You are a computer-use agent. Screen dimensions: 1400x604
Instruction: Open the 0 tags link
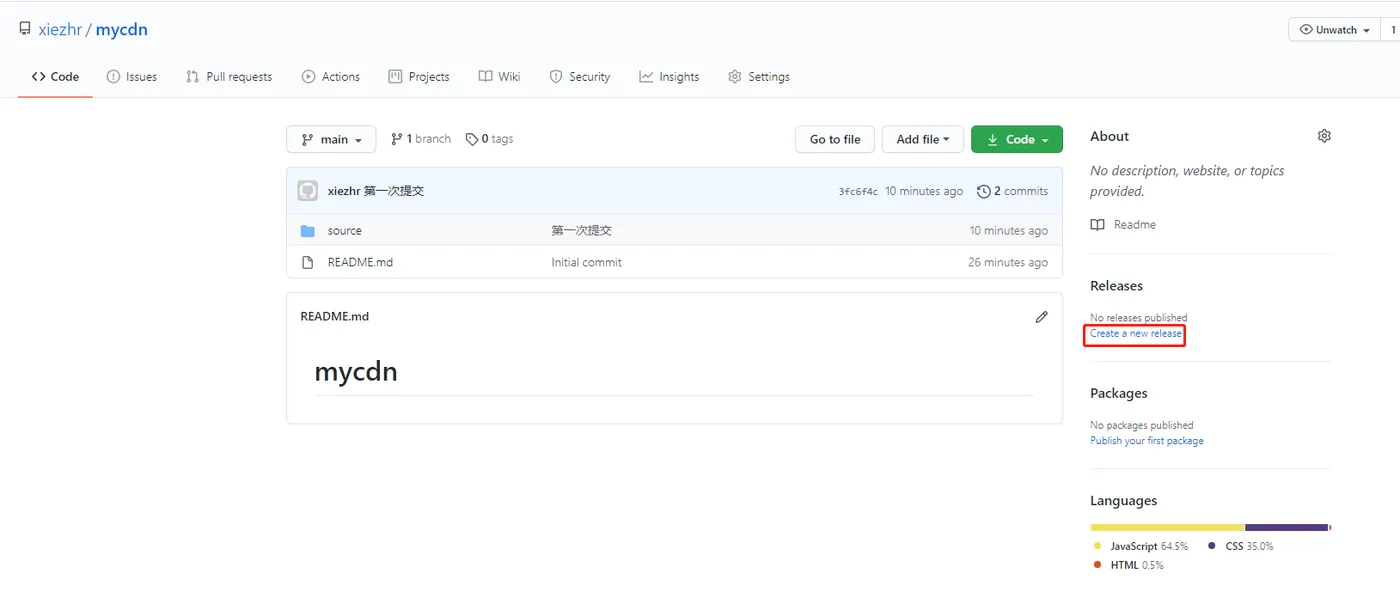[489, 139]
